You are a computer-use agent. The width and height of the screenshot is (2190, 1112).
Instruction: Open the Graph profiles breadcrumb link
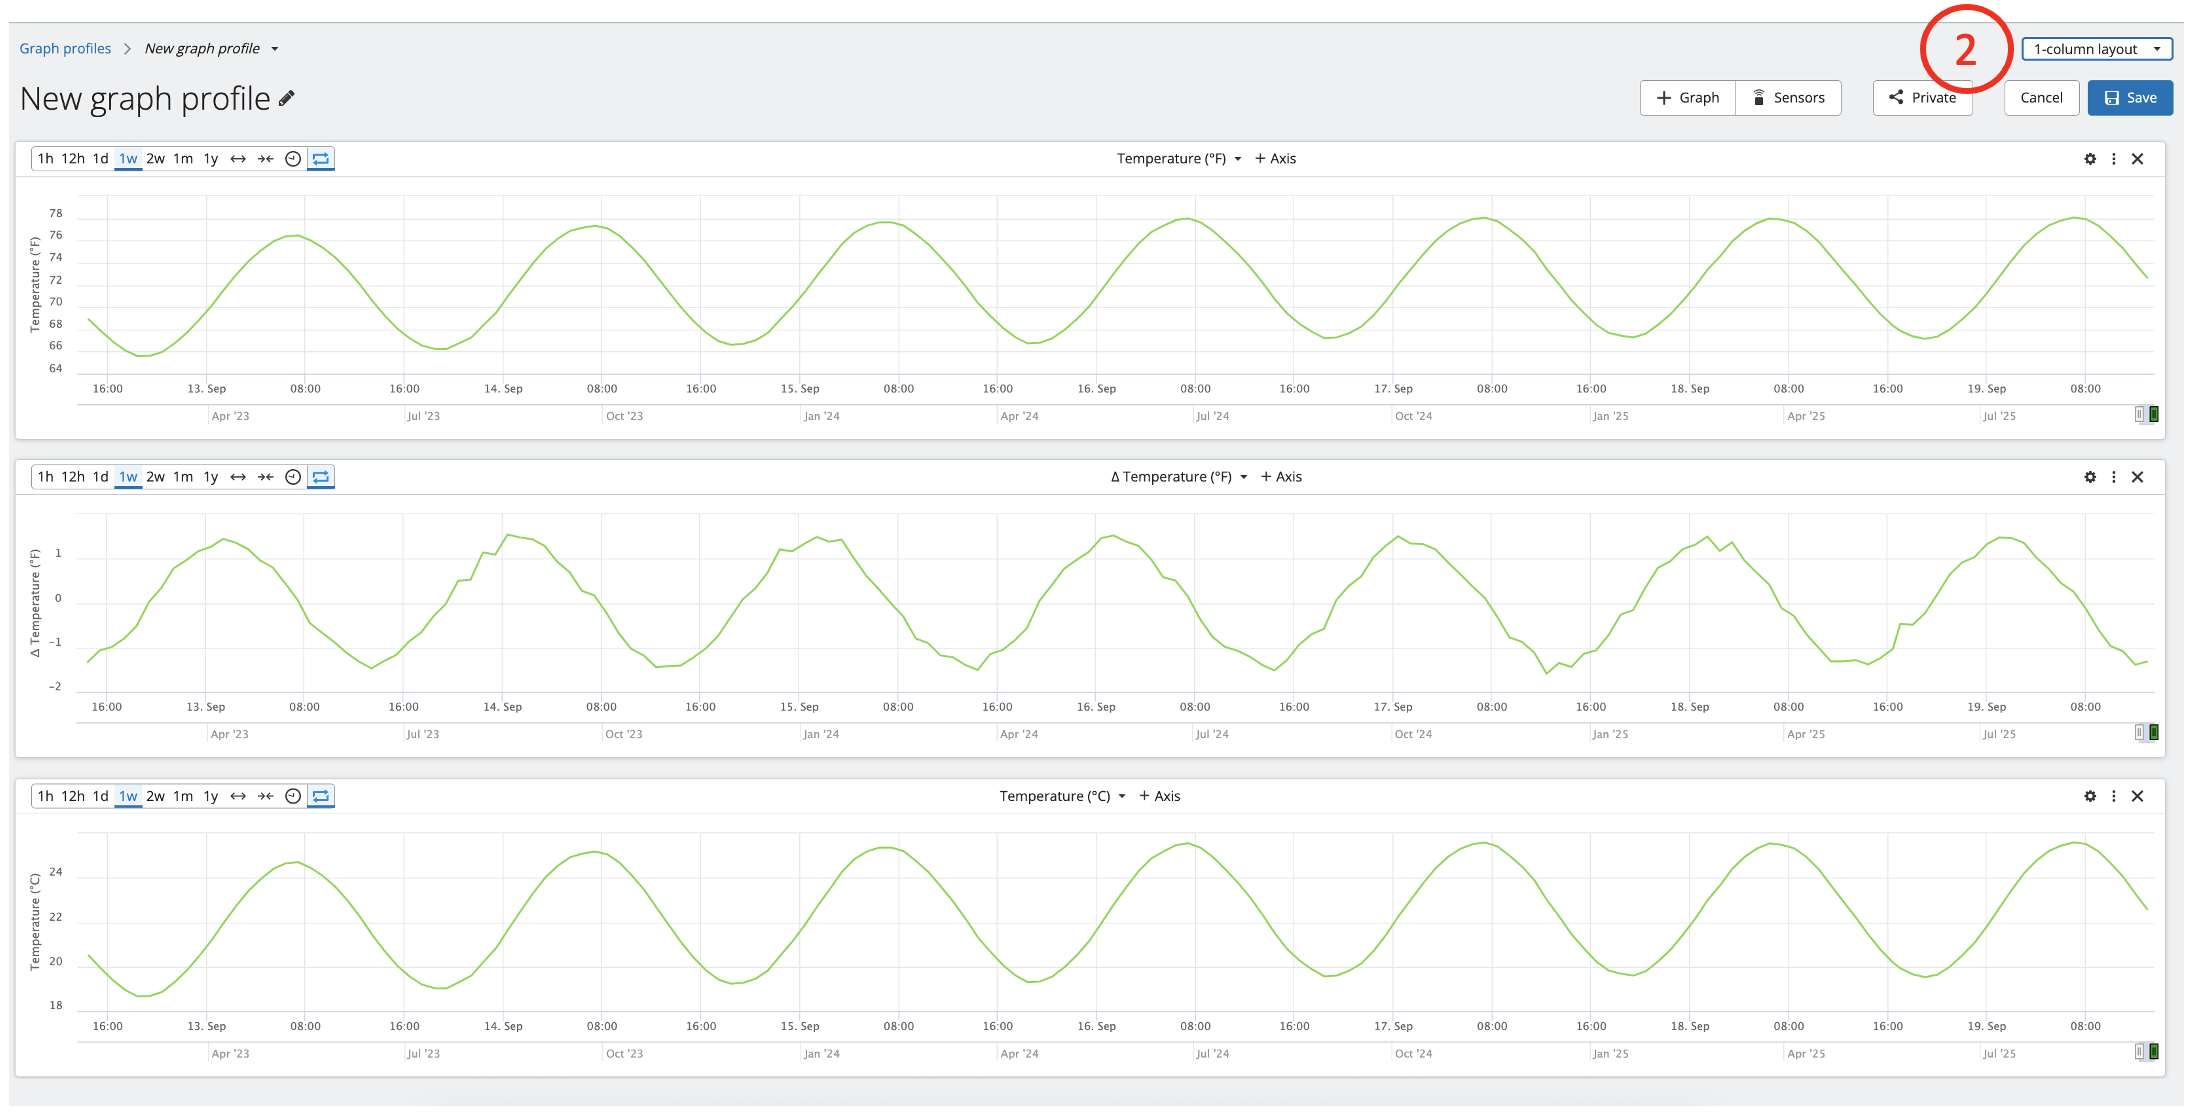click(x=65, y=49)
